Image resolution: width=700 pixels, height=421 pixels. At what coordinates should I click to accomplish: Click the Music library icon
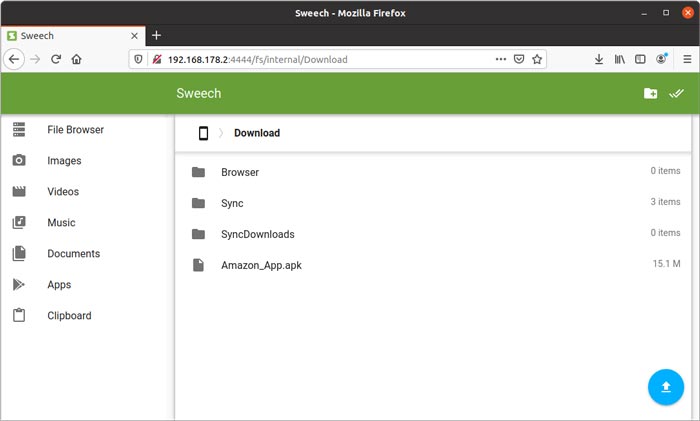pos(19,222)
